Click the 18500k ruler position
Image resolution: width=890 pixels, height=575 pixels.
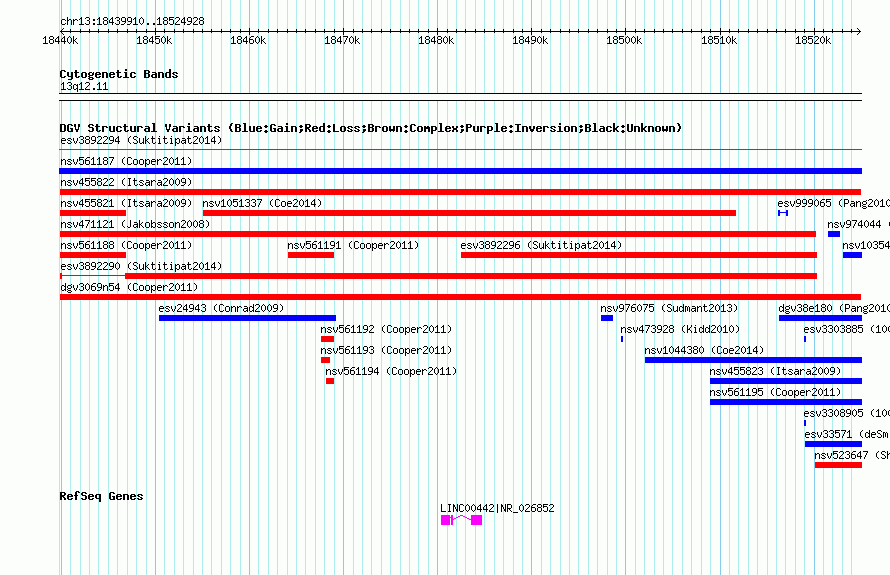tap(624, 40)
